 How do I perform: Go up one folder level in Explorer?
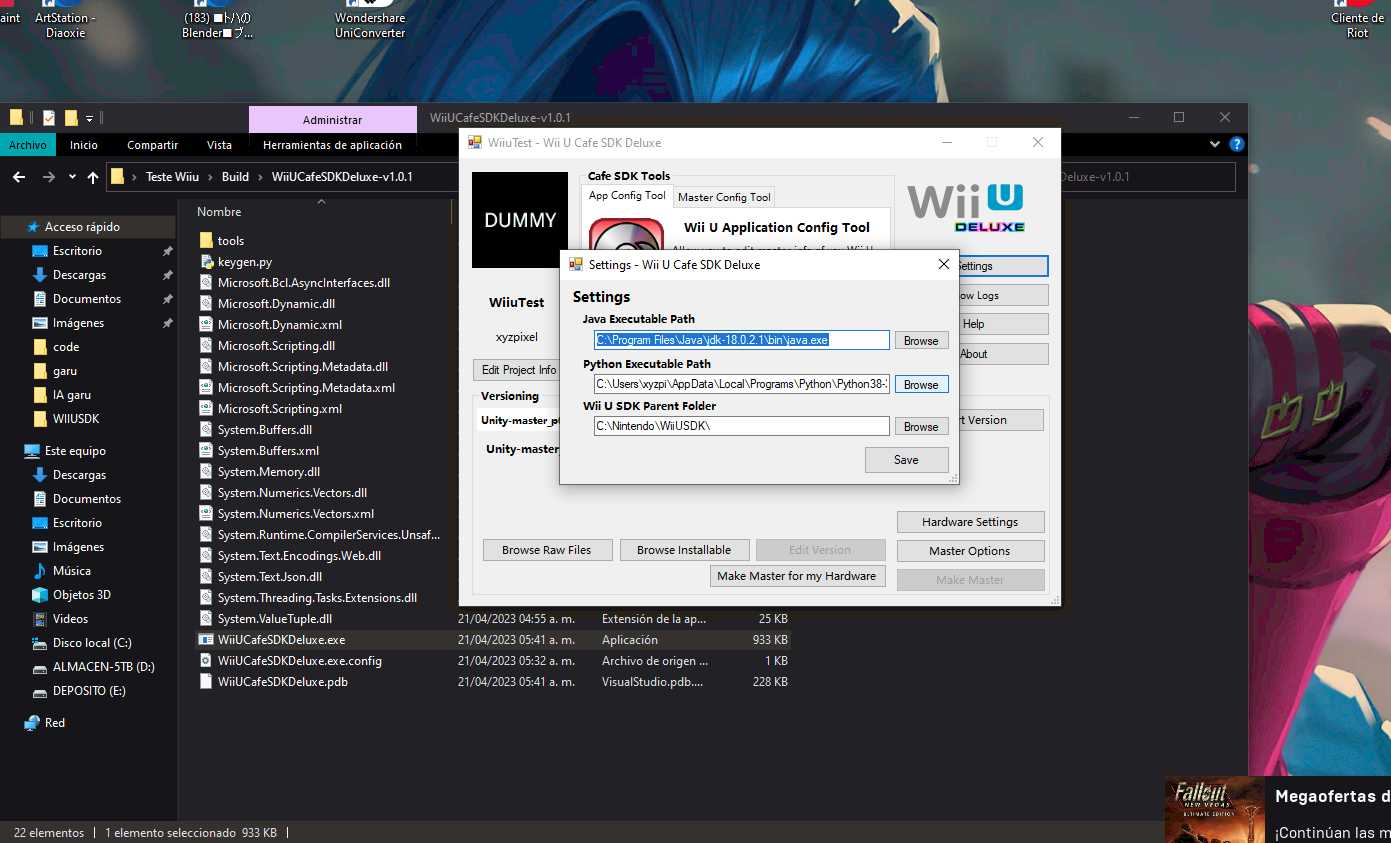(93, 177)
